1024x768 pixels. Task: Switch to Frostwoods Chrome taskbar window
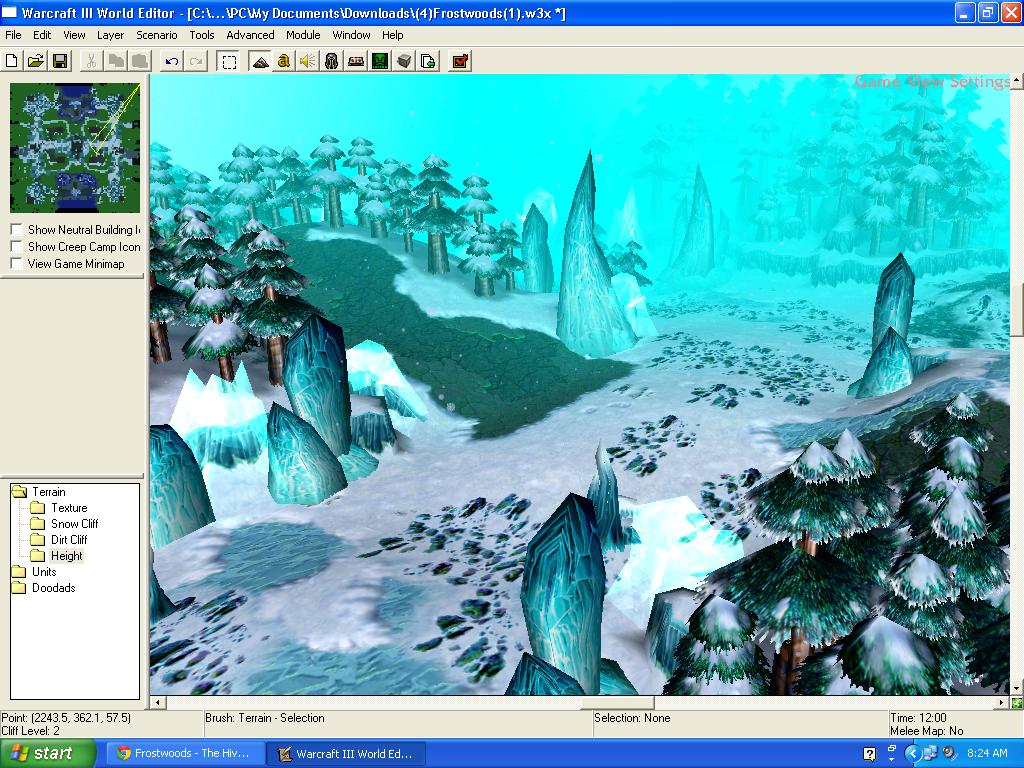point(187,754)
